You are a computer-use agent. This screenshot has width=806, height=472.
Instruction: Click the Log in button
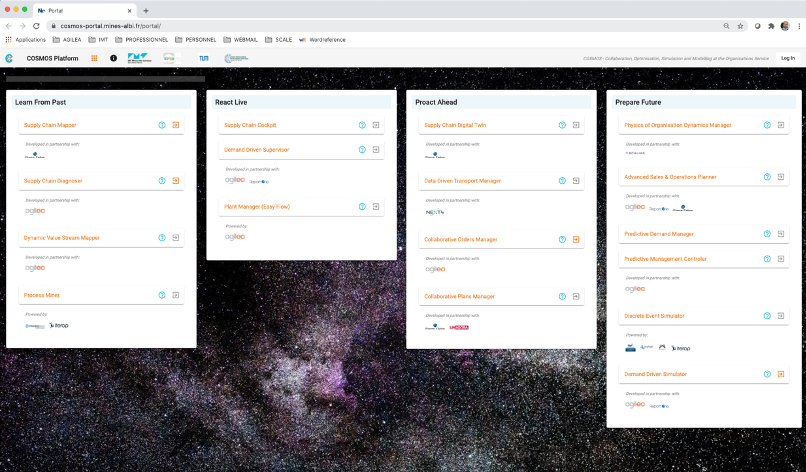pos(787,58)
